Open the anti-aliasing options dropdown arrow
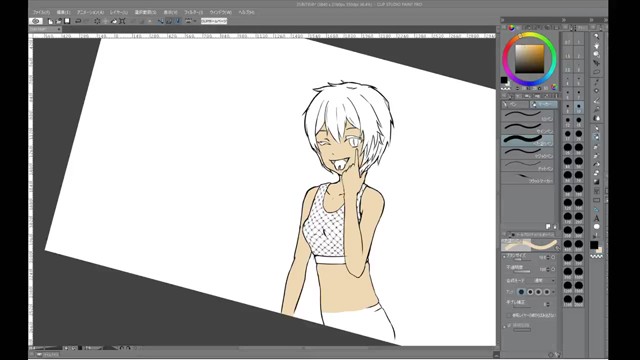This screenshot has width=640, height=360. 554,292
